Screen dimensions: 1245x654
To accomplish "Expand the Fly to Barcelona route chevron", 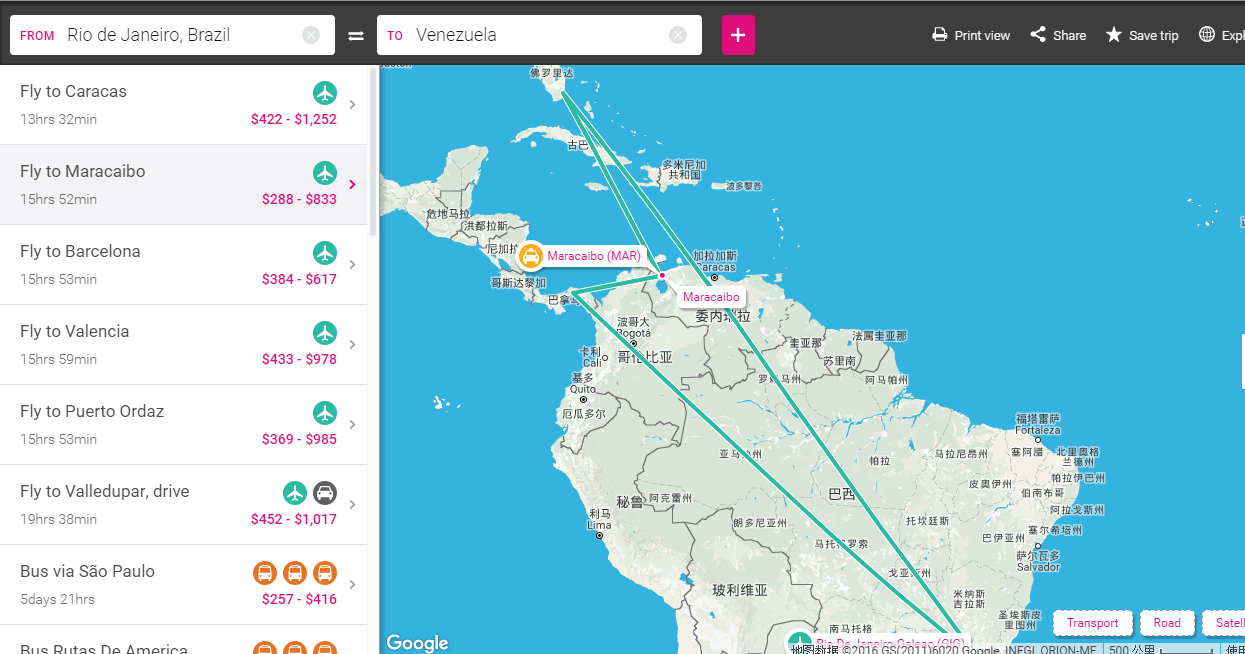I will (352, 264).
